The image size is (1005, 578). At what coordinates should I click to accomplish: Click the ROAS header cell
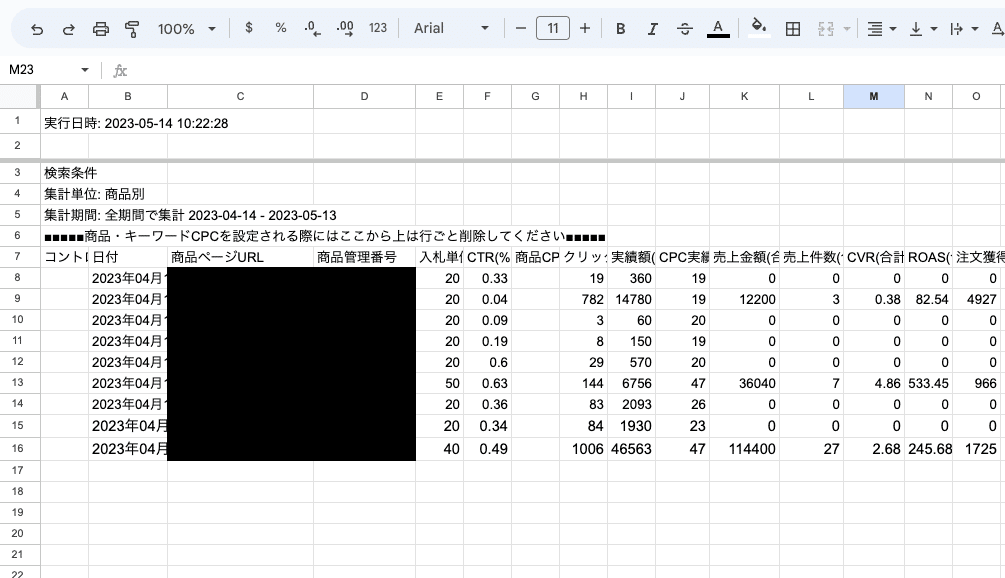[928, 257]
